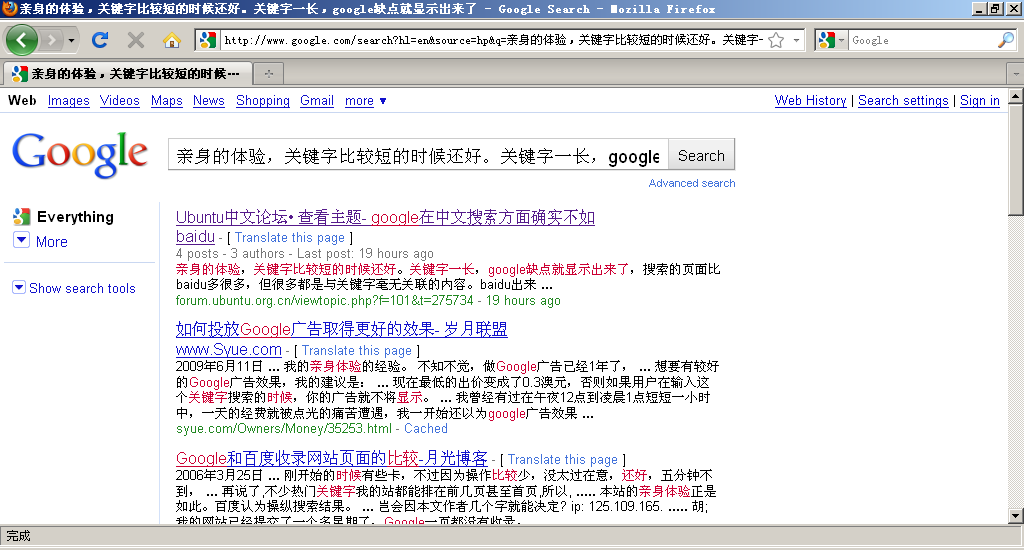
Task: Go back with the green back arrow
Action: click(22, 40)
